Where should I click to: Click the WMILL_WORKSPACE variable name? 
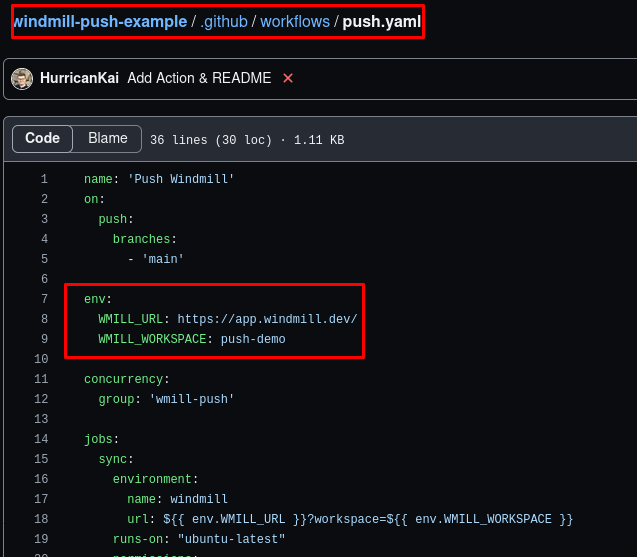pos(152,339)
